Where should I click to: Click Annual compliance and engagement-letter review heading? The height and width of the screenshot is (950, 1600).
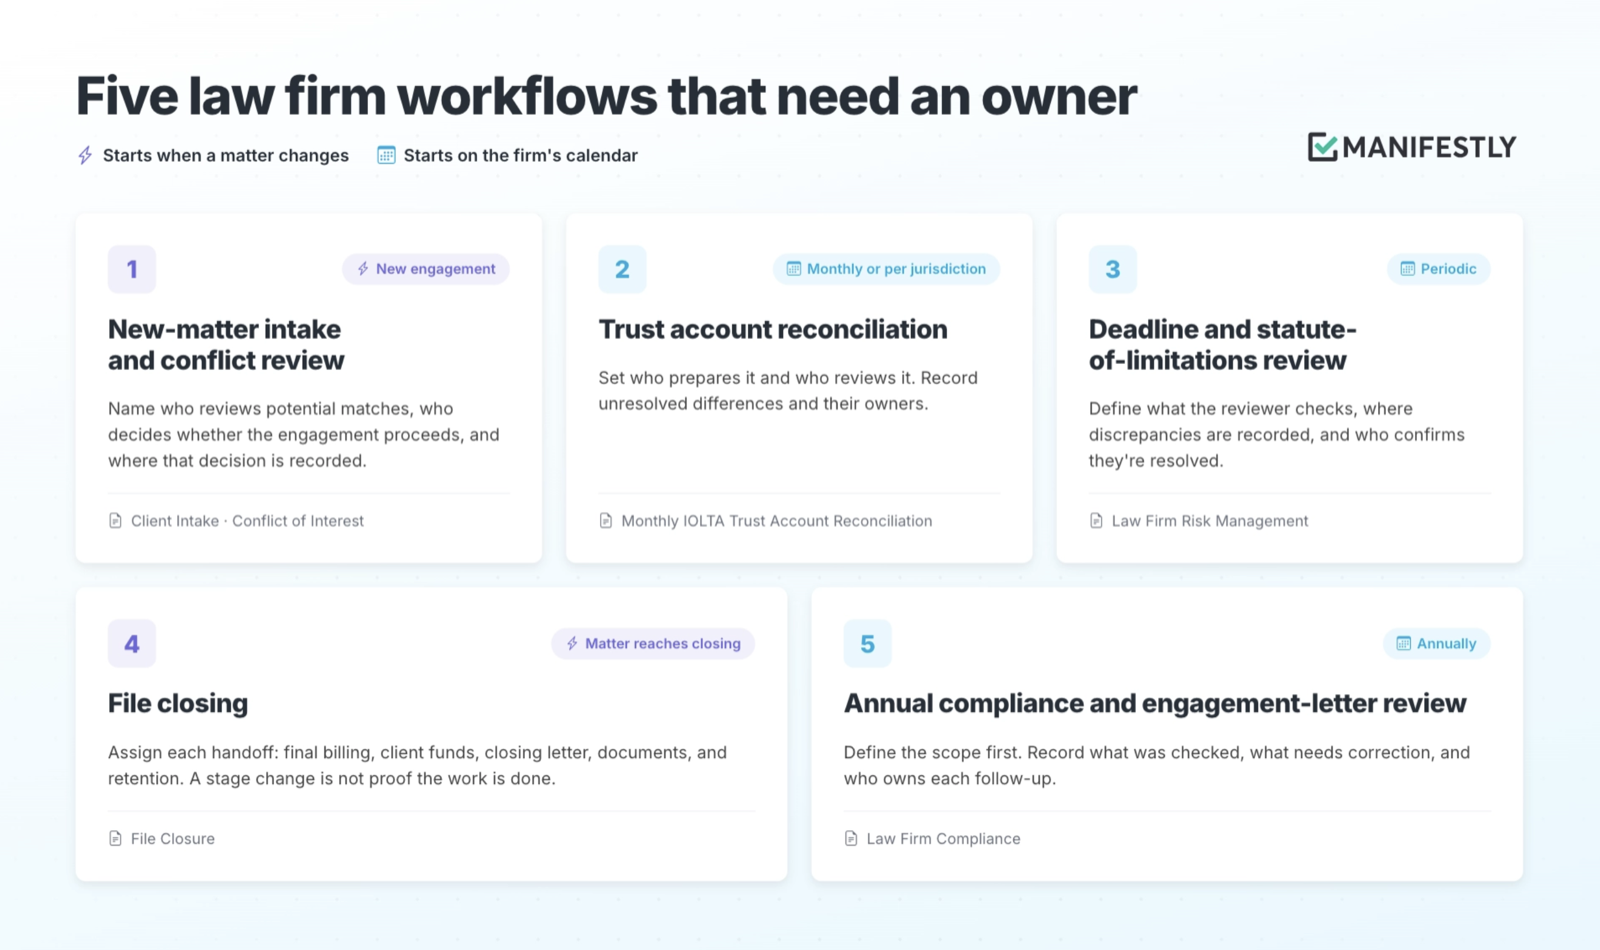(x=1155, y=703)
